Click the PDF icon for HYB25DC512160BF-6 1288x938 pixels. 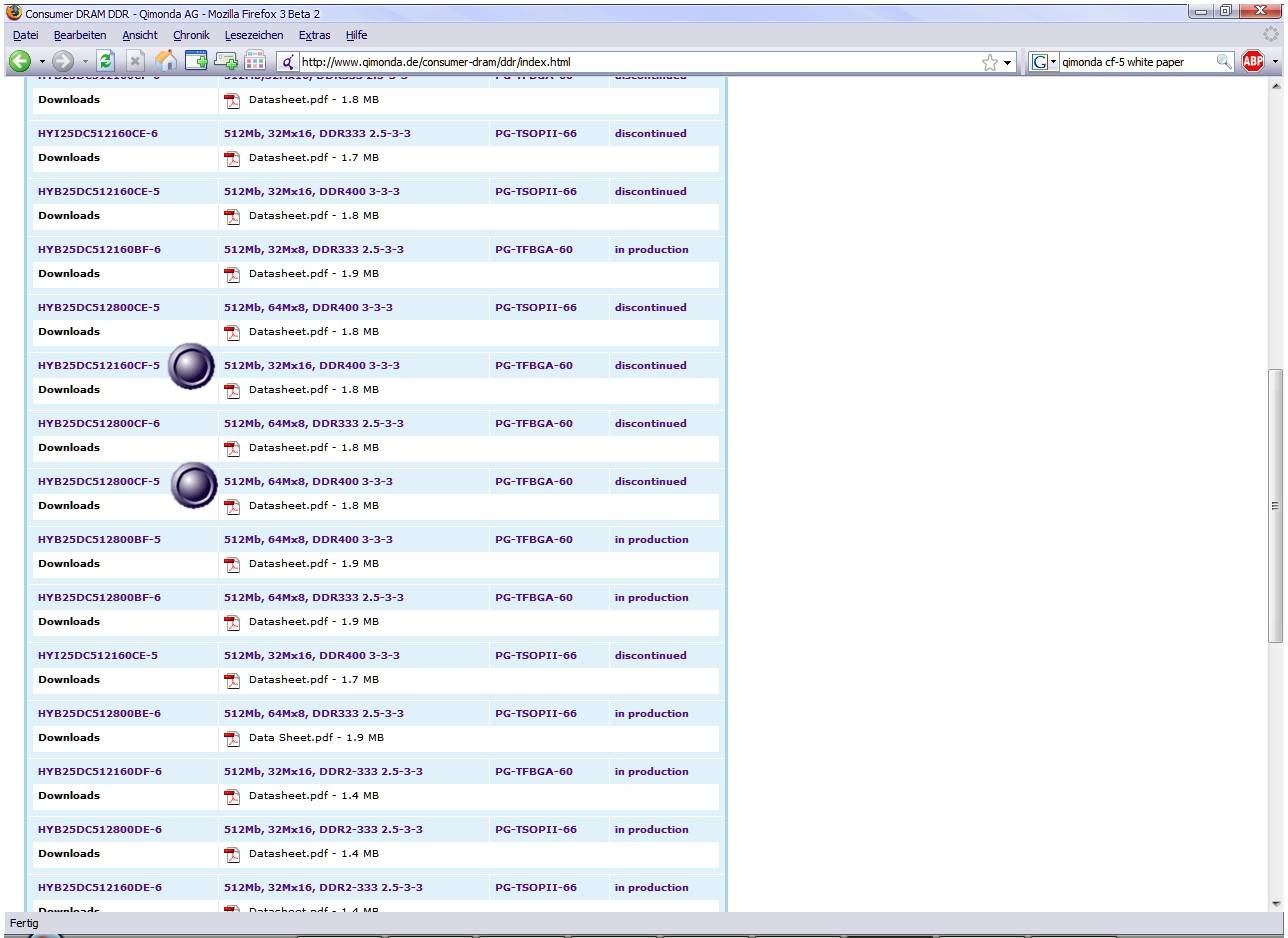coord(232,274)
